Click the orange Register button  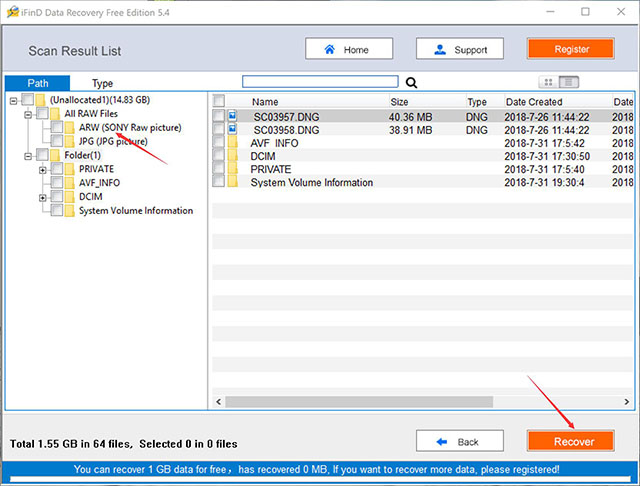click(571, 49)
